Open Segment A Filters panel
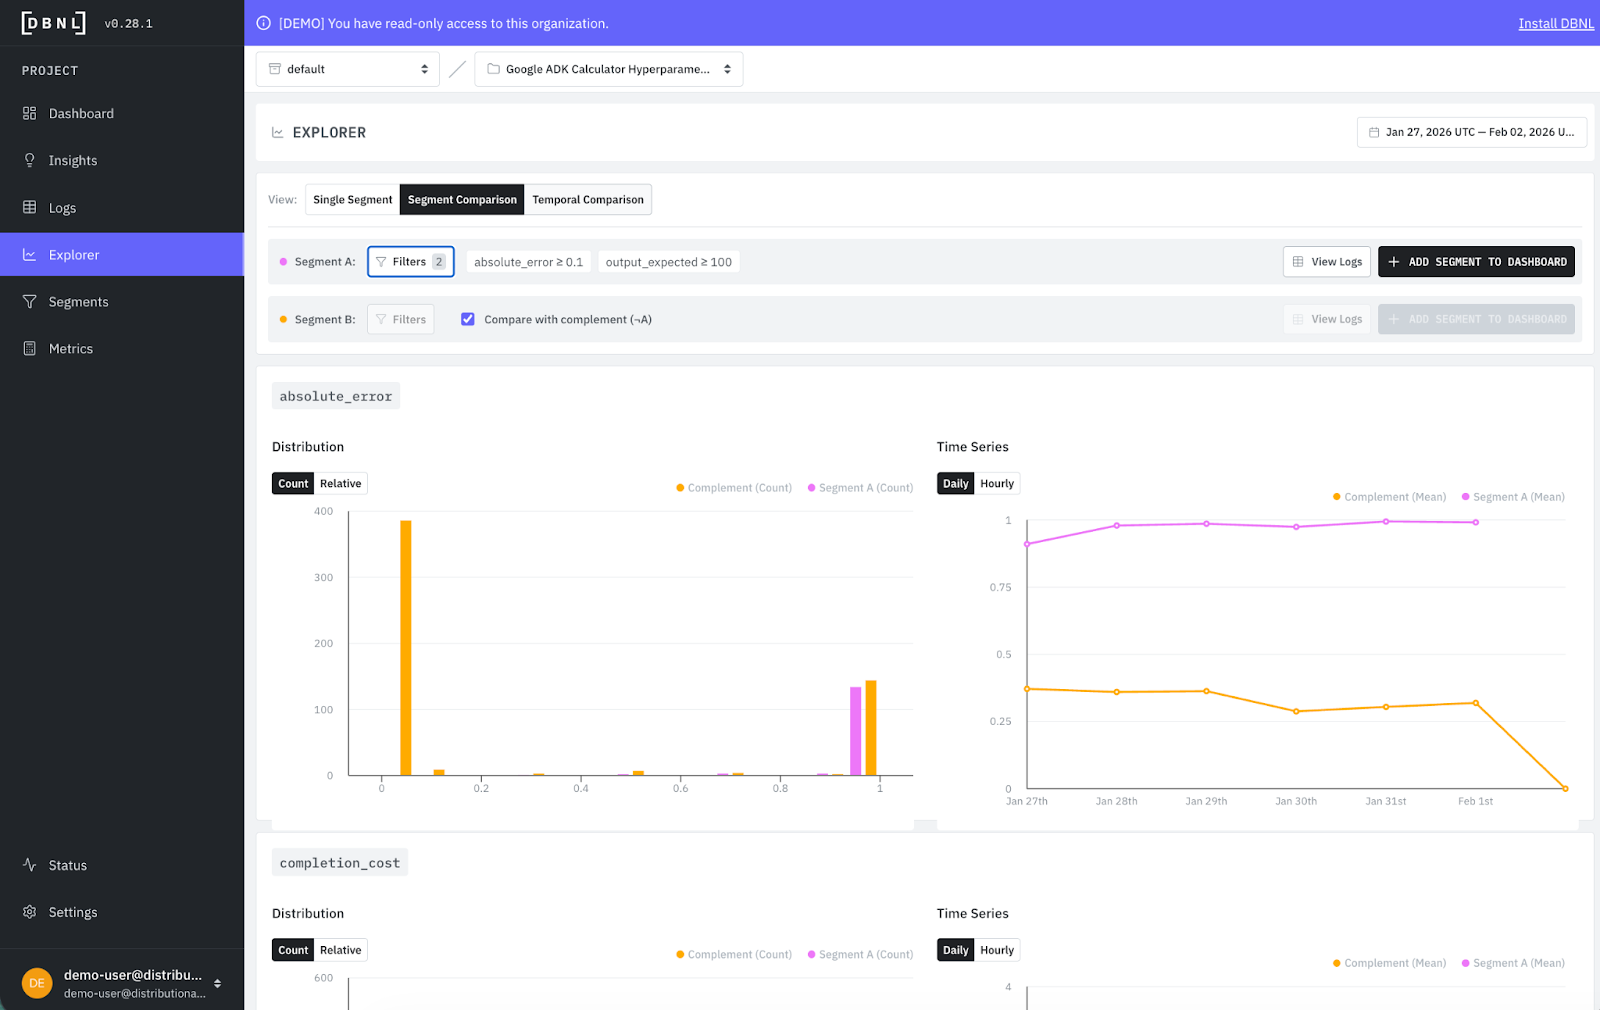Screen dimensions: 1600x1010 (411, 262)
